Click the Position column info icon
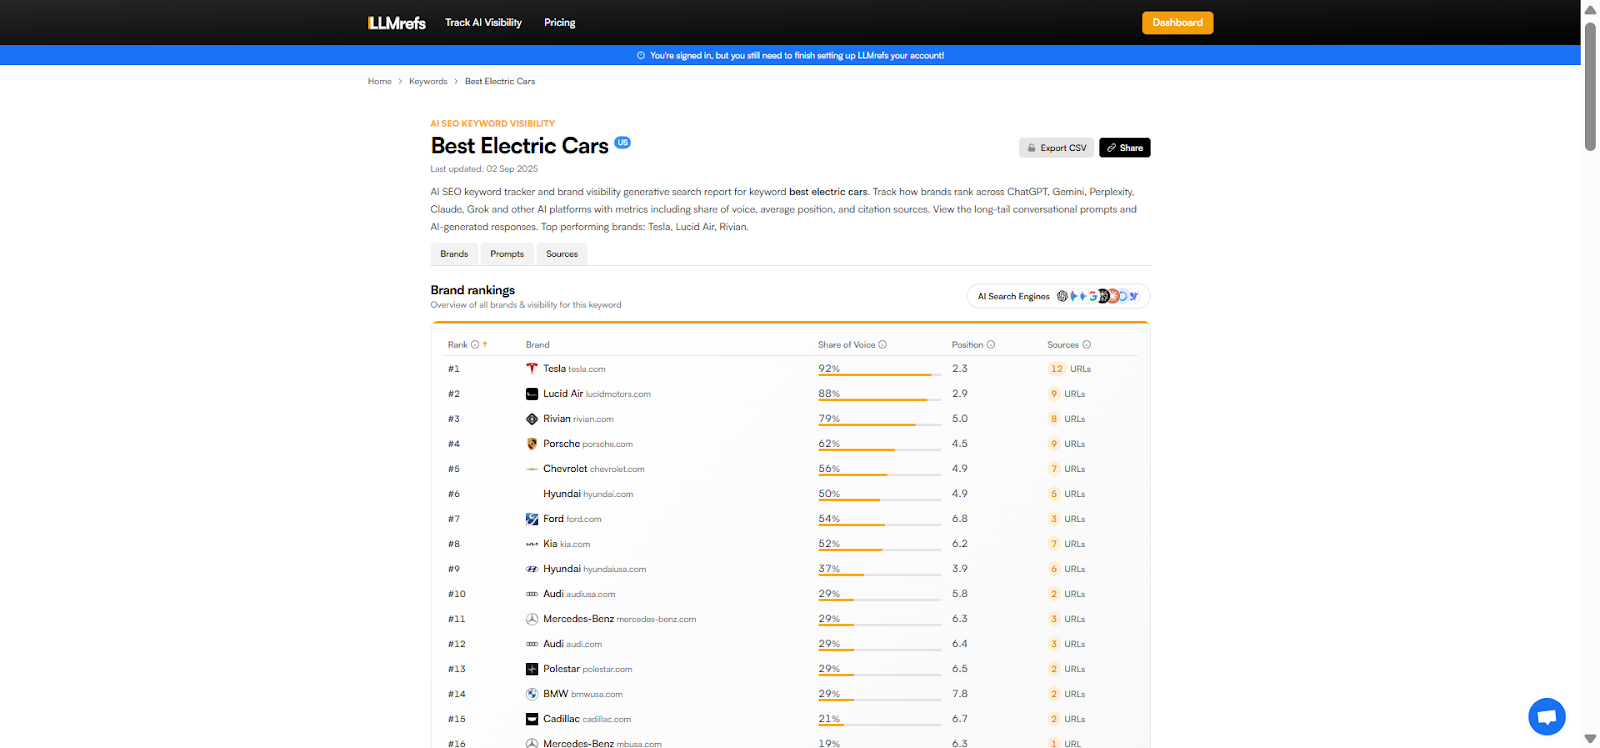Screen dimensions: 1600x748 pos(991,345)
